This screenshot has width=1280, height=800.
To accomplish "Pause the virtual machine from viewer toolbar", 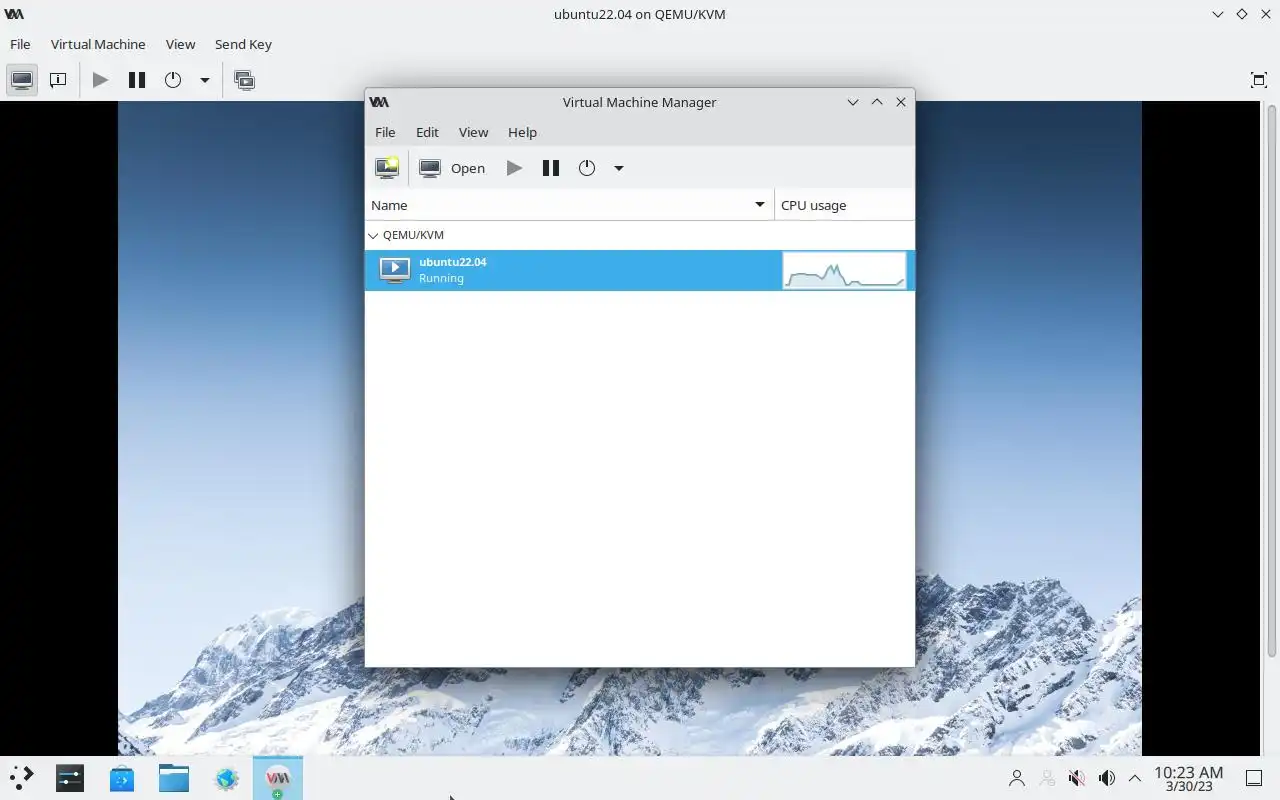I will (137, 80).
